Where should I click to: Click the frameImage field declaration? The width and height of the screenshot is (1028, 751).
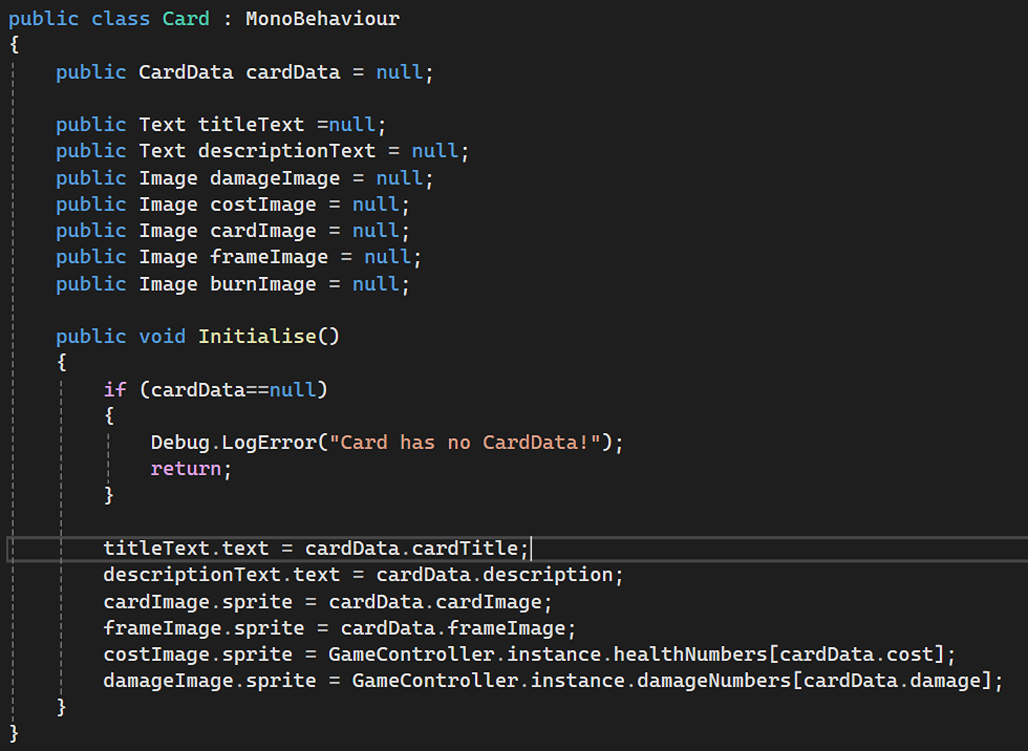pyautogui.click(x=269, y=257)
